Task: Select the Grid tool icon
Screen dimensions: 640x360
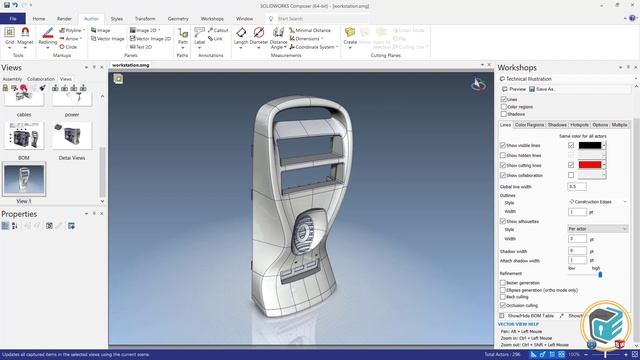Action: [x=9, y=32]
